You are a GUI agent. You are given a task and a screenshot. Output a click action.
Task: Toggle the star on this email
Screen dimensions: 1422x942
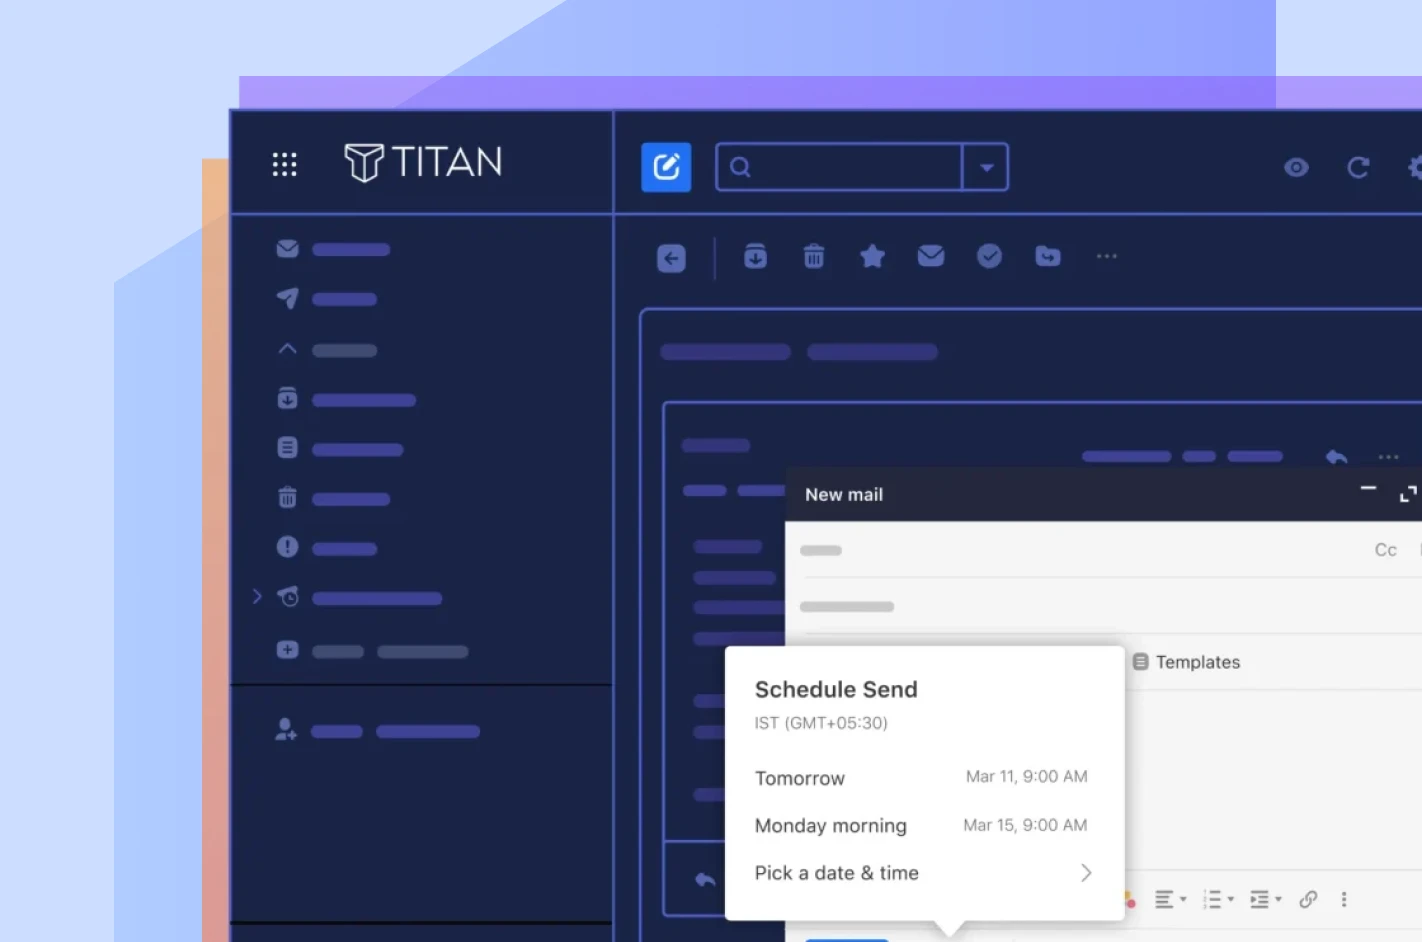873,257
